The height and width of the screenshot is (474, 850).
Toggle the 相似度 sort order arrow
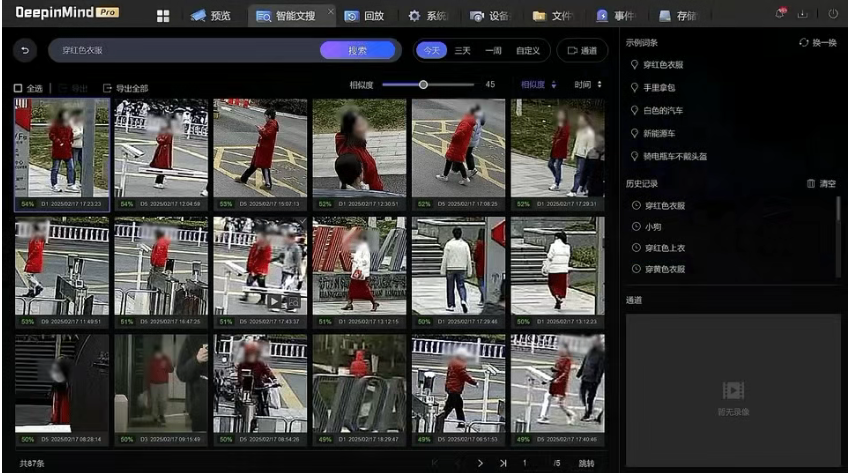point(554,85)
